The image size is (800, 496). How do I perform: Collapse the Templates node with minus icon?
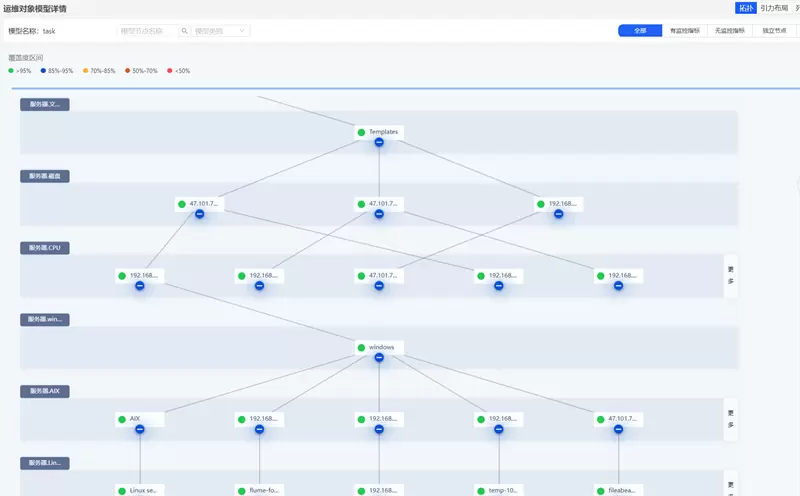379,142
